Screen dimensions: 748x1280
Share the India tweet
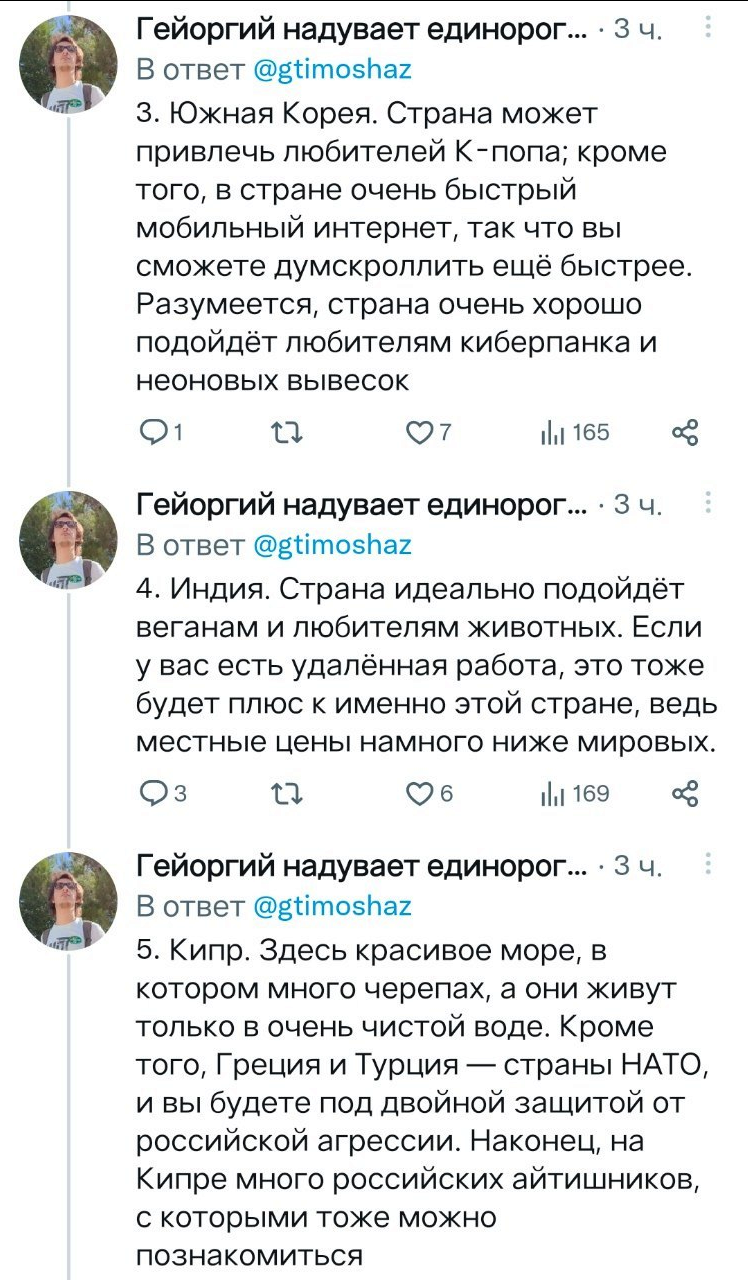click(x=684, y=794)
